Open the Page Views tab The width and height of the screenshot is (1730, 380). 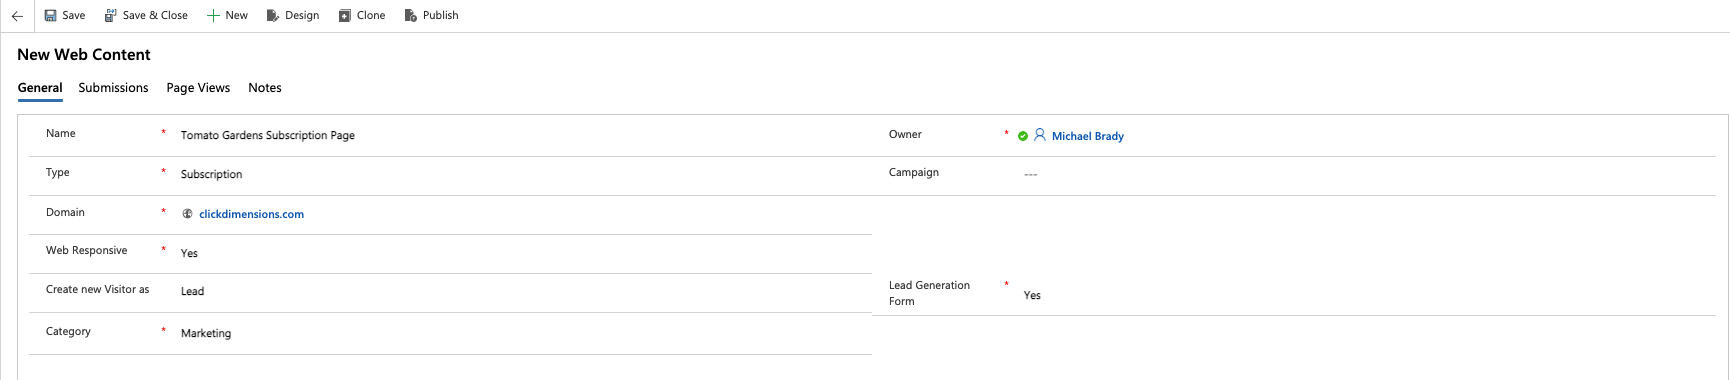(x=198, y=88)
